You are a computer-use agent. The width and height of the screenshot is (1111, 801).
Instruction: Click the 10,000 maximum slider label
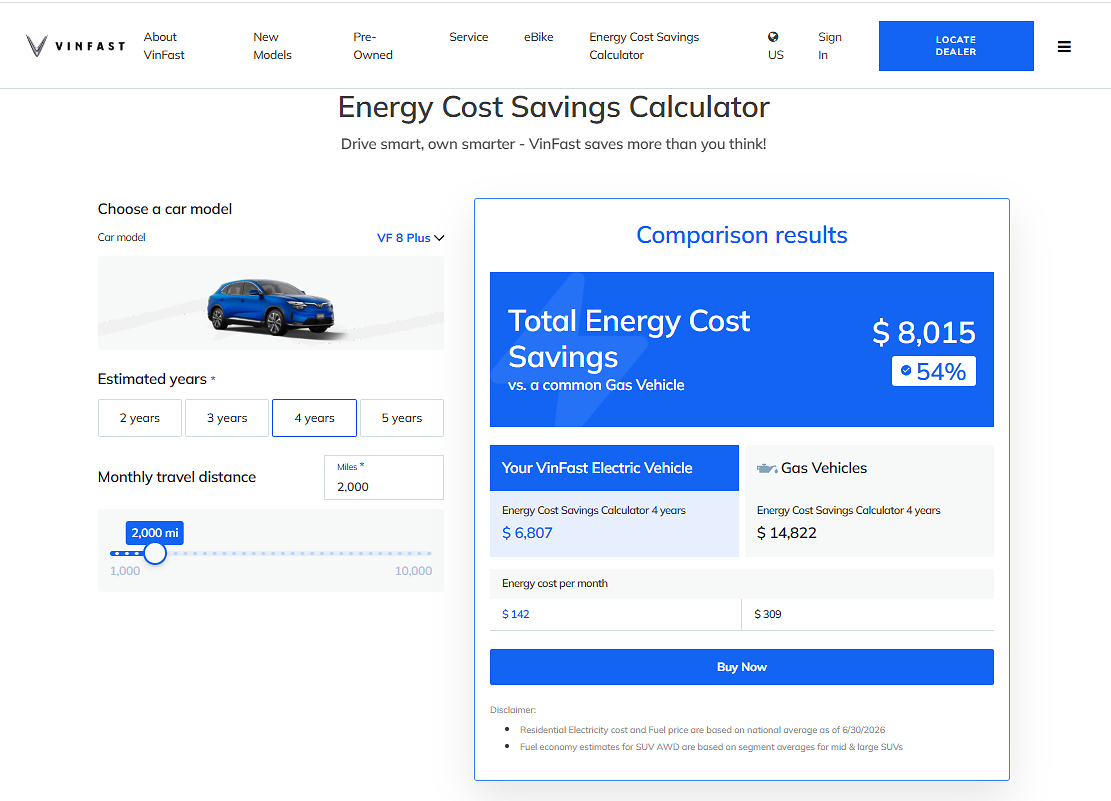point(413,571)
